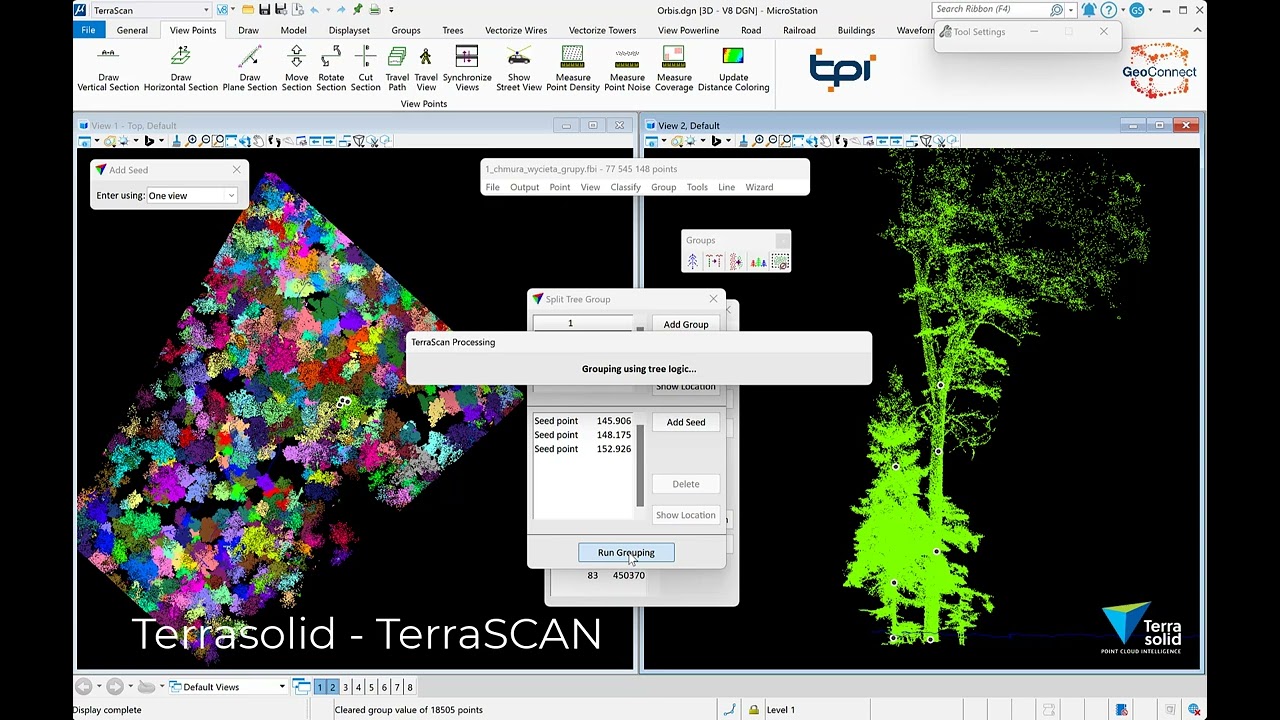Image resolution: width=1280 pixels, height=720 pixels.
Task: Switch to the Trees ribbon tab
Action: click(453, 30)
